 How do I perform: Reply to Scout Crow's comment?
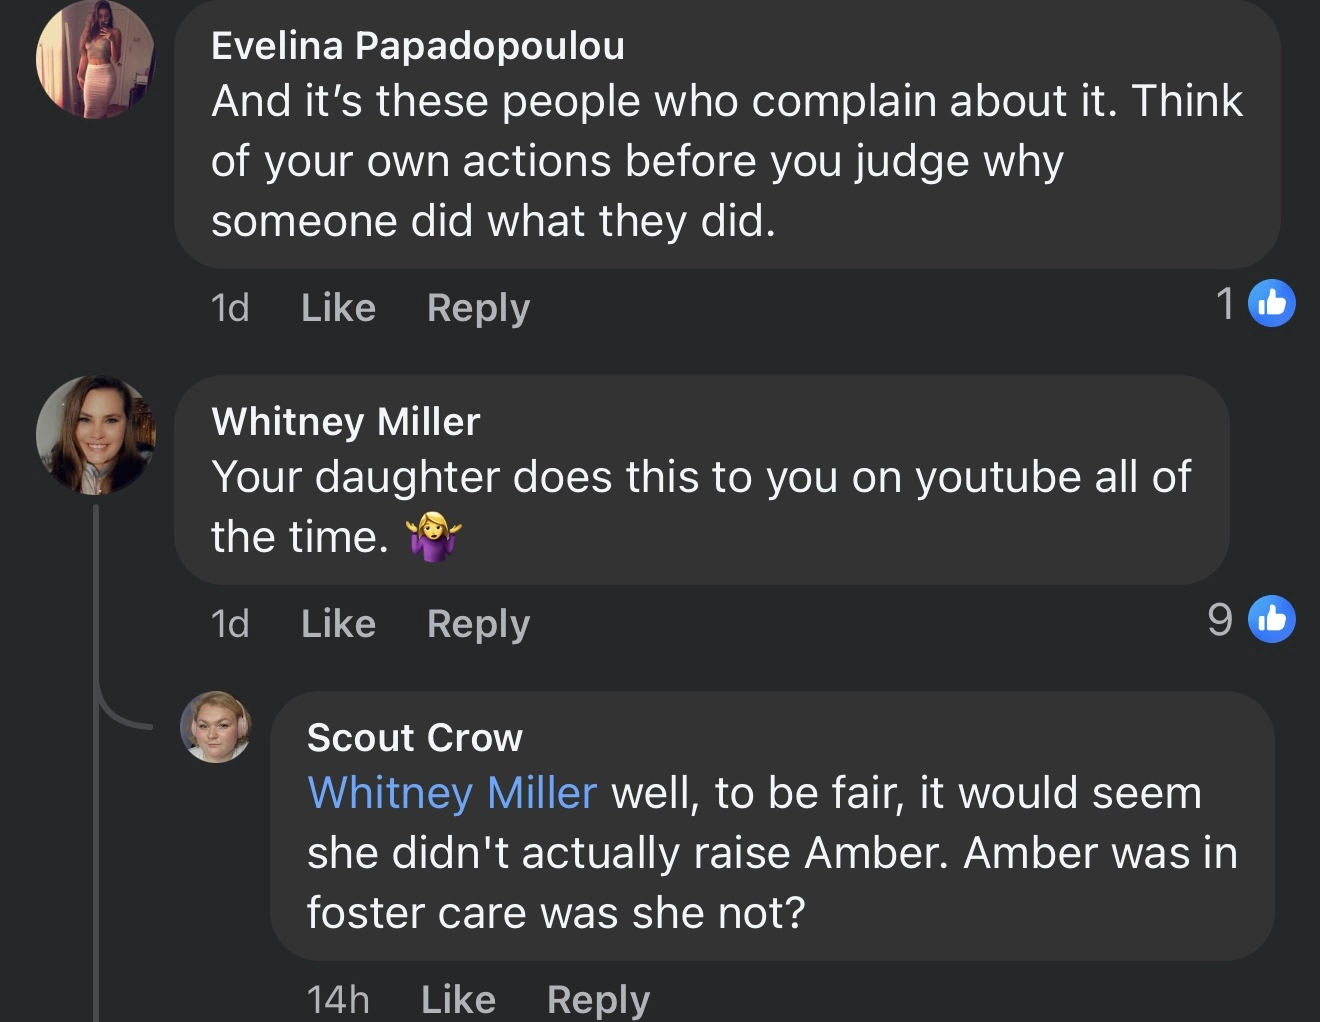click(x=598, y=999)
